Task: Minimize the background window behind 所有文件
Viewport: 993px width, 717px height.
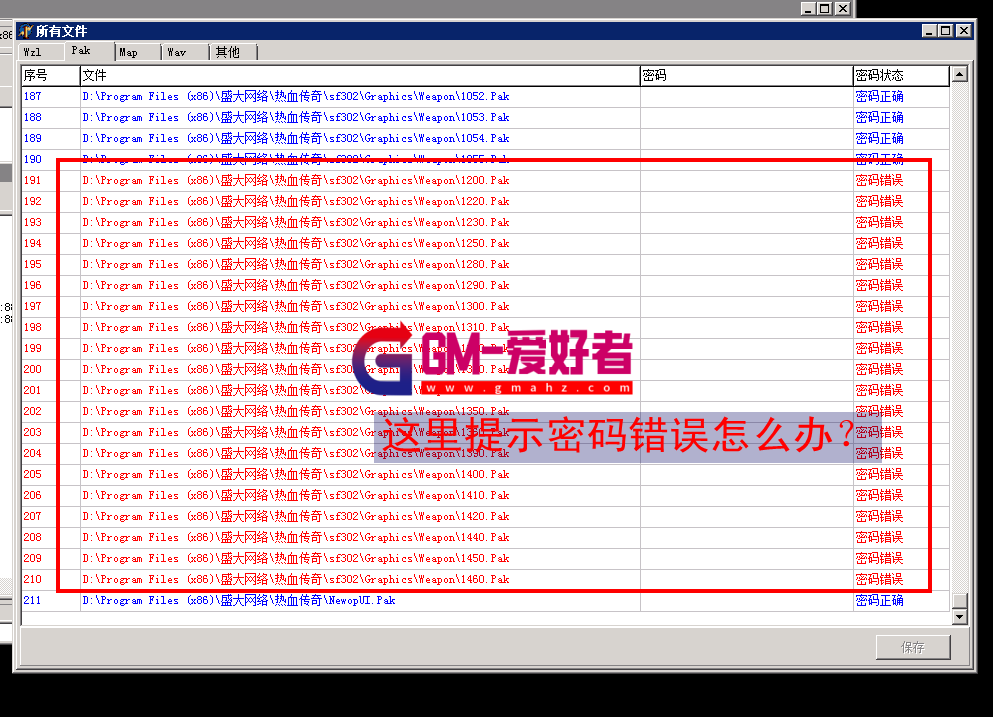Action: [x=808, y=8]
